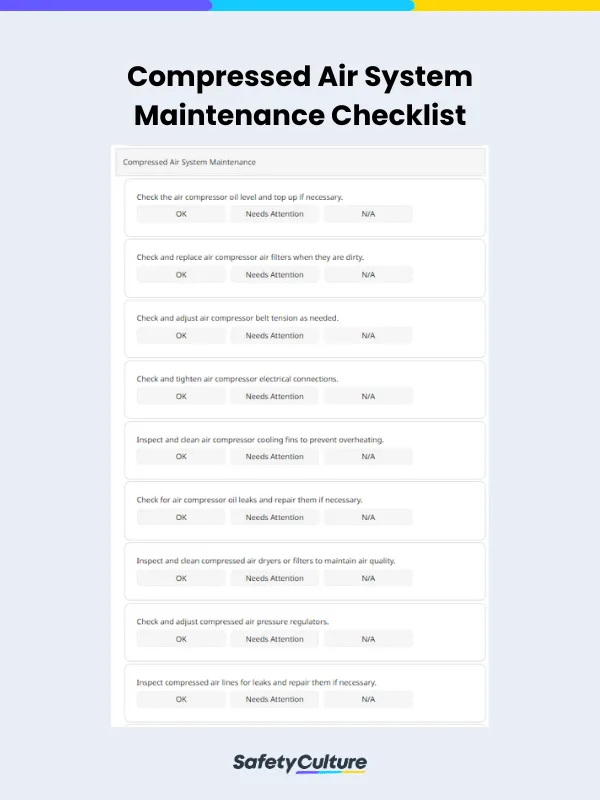Screen dimensions: 600x800
Task: Mark oil leaks check as OK
Action: click(180, 517)
